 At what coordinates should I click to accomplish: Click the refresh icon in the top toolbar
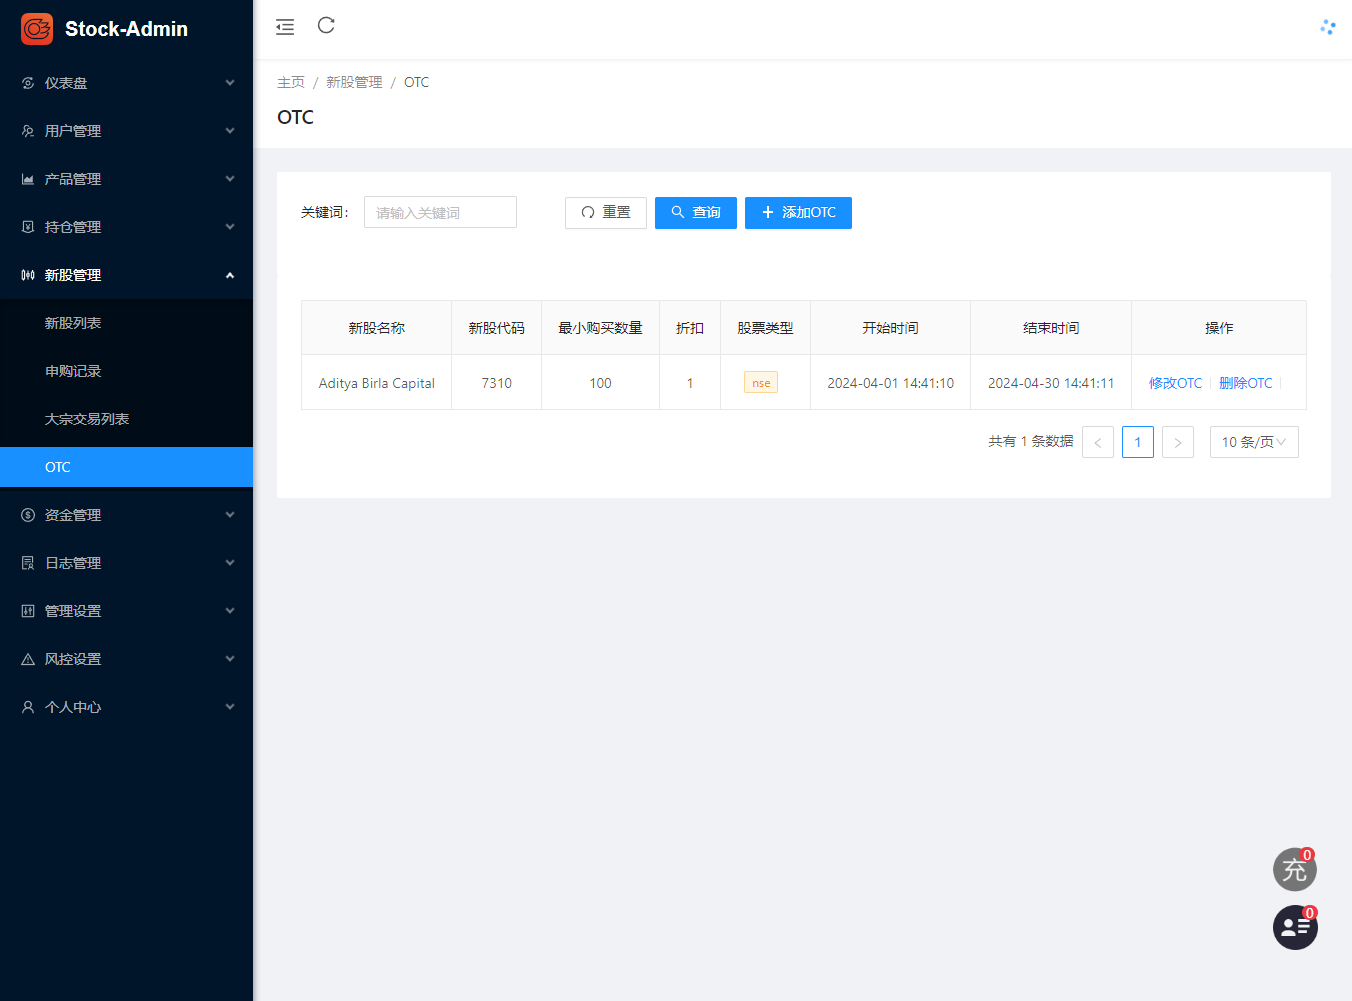(325, 26)
